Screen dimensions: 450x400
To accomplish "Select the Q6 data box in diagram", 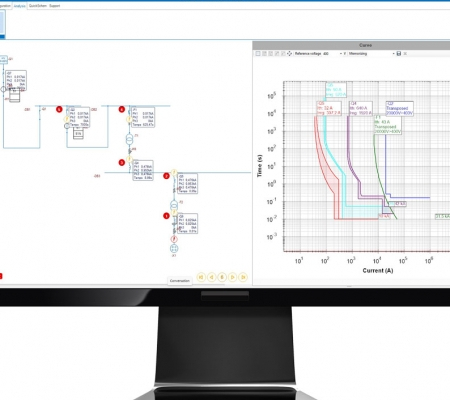I will click(188, 224).
